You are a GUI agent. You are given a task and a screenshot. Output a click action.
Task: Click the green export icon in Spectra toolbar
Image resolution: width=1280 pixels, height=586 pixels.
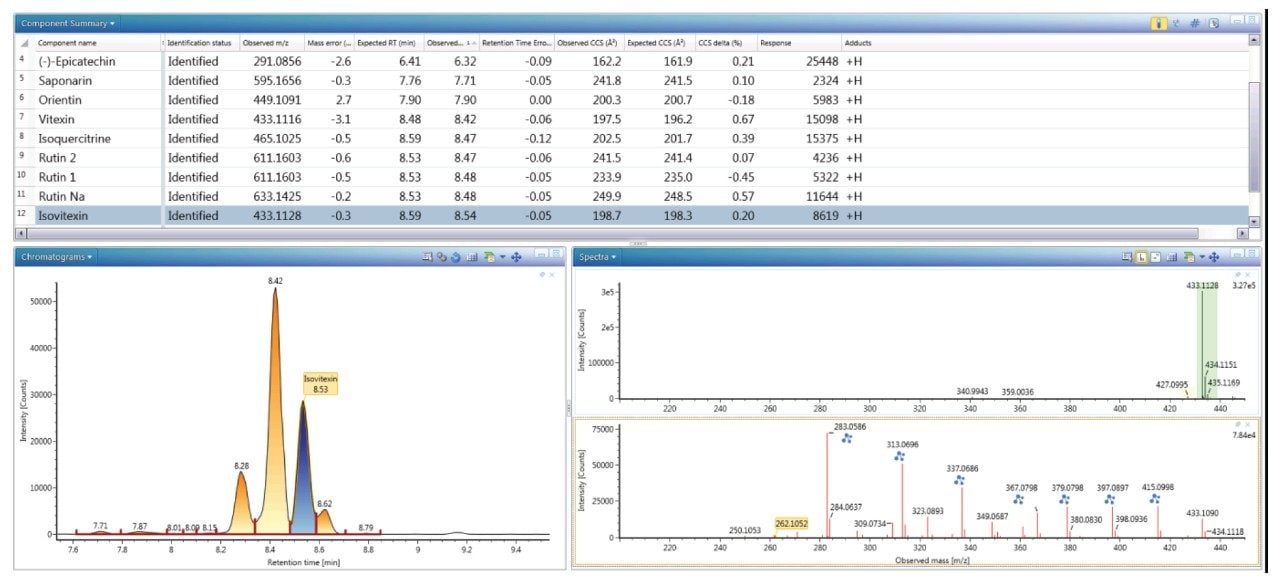pyautogui.click(x=1189, y=257)
